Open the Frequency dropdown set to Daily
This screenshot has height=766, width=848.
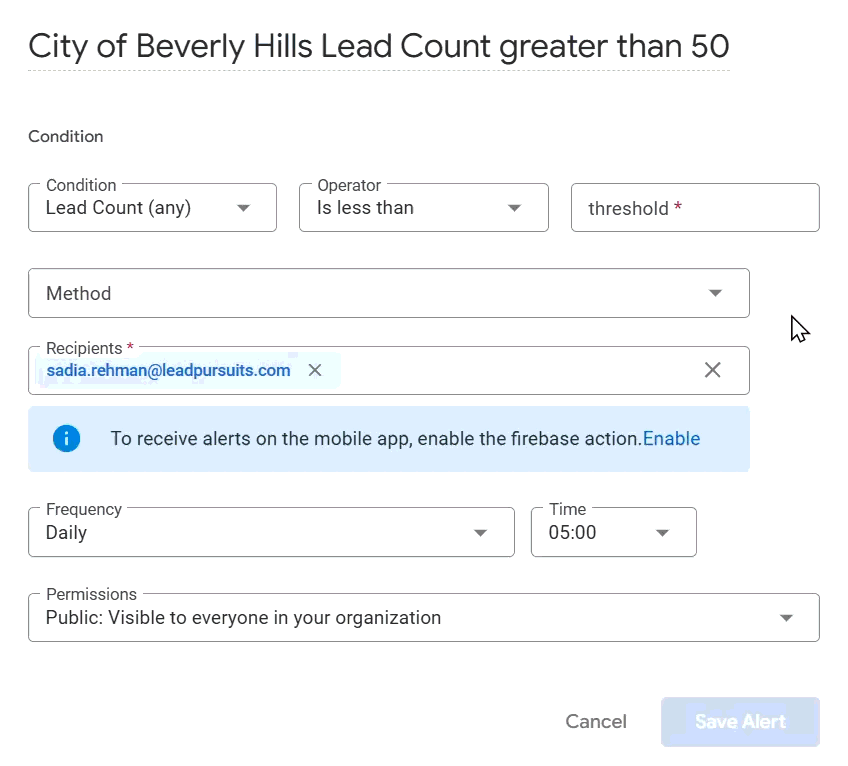click(x=271, y=532)
